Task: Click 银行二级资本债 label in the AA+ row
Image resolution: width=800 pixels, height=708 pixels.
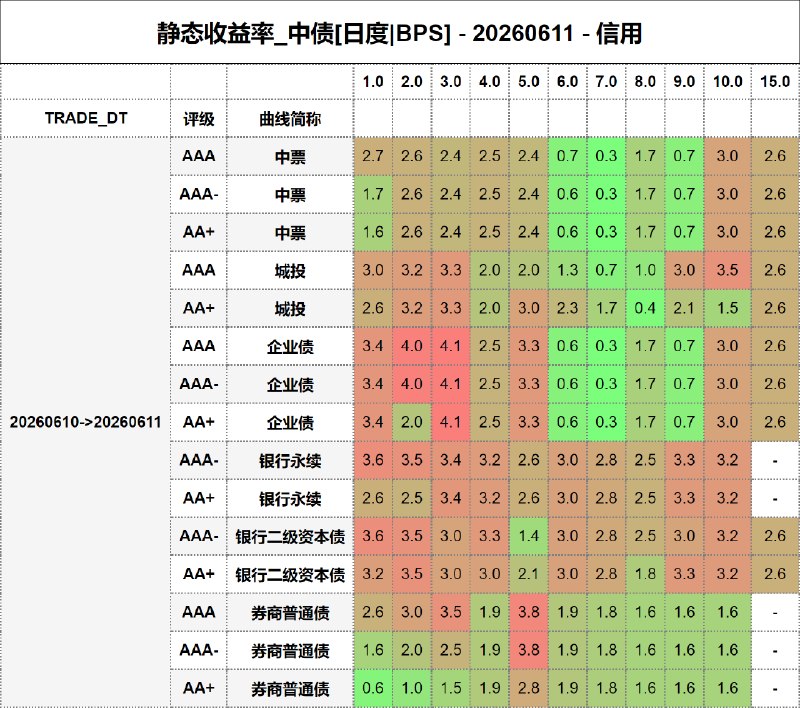Action: click(x=290, y=575)
